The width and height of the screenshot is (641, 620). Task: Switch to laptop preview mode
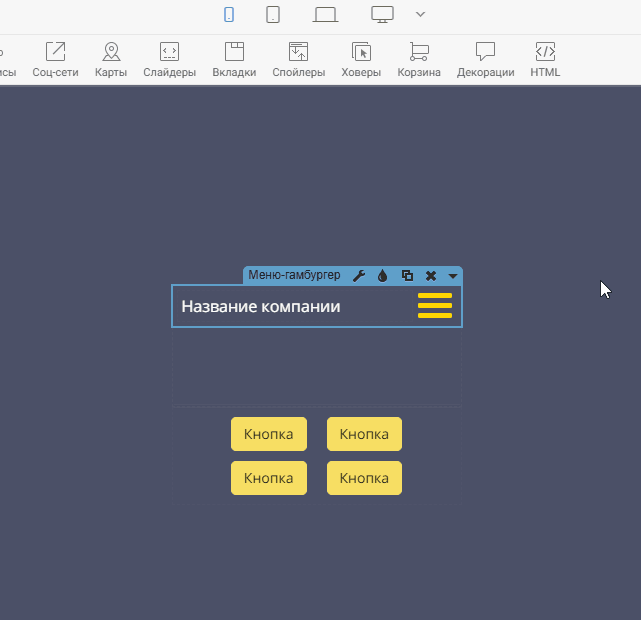pos(325,14)
